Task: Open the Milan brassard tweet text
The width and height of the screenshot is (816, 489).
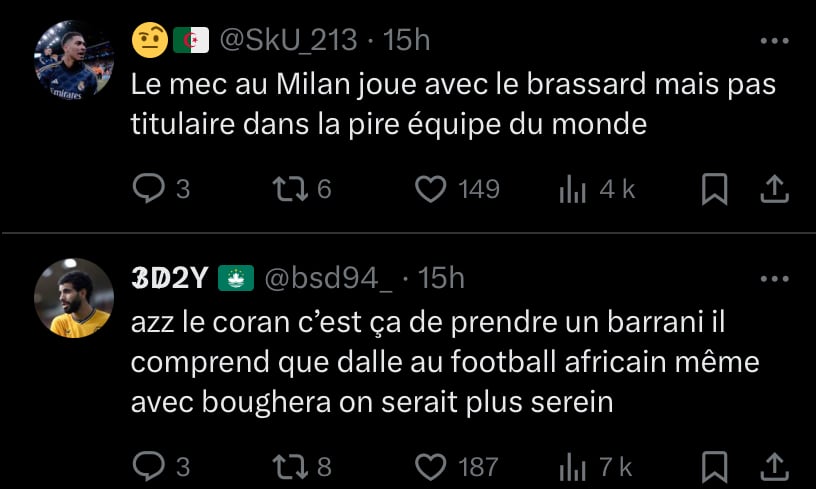Action: 452,105
